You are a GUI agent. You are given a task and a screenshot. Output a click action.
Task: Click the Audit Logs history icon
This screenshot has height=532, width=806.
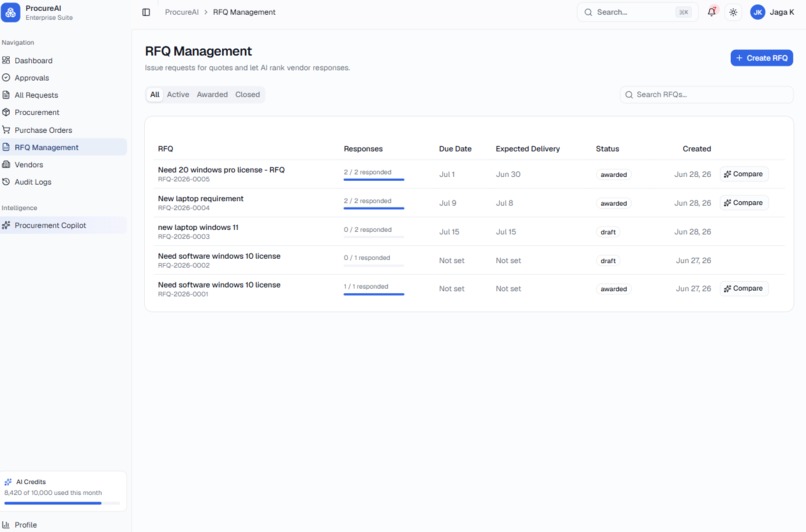coord(6,181)
